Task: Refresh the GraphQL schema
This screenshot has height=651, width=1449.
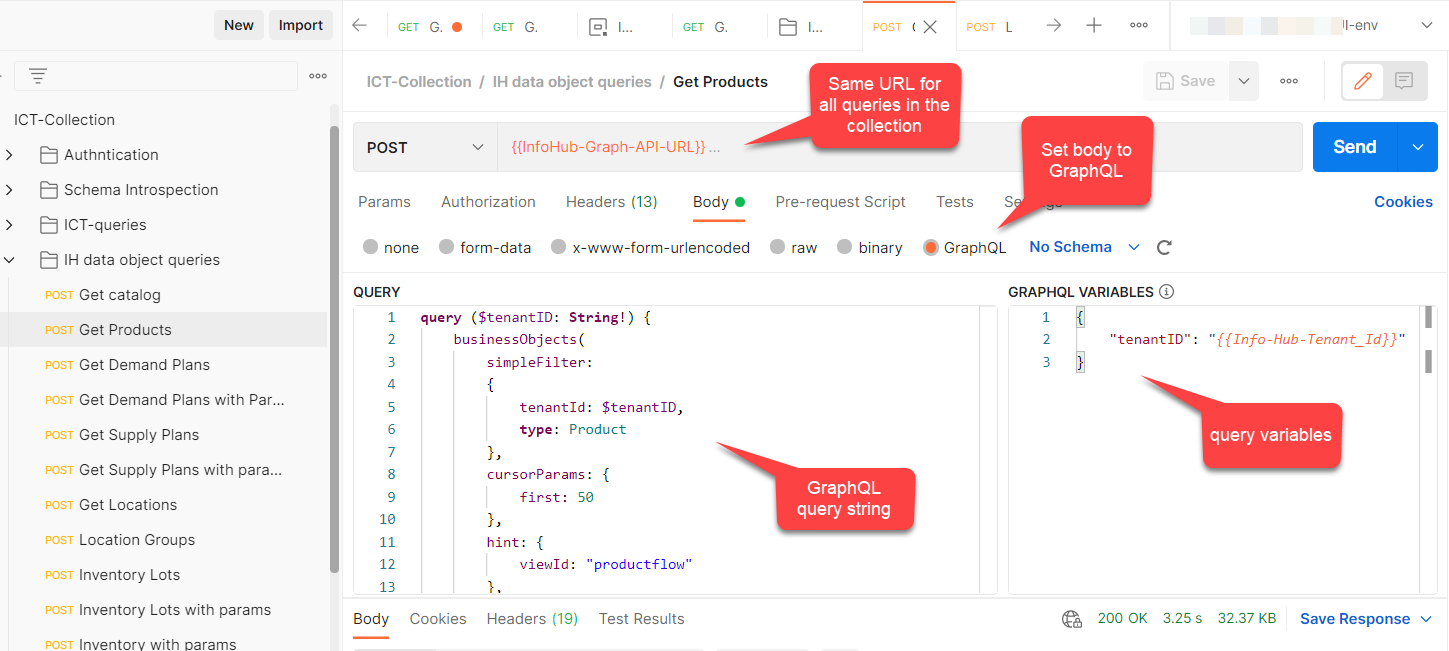Action: tap(1163, 246)
